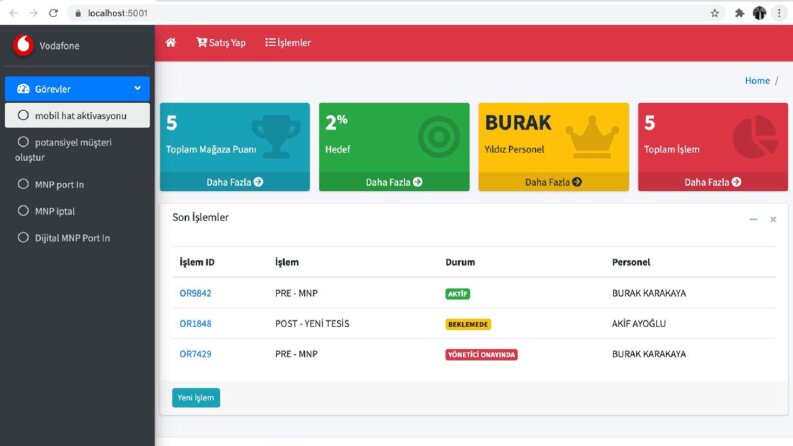Click the Durum column header
This screenshot has width=793, height=446.
coord(460,262)
